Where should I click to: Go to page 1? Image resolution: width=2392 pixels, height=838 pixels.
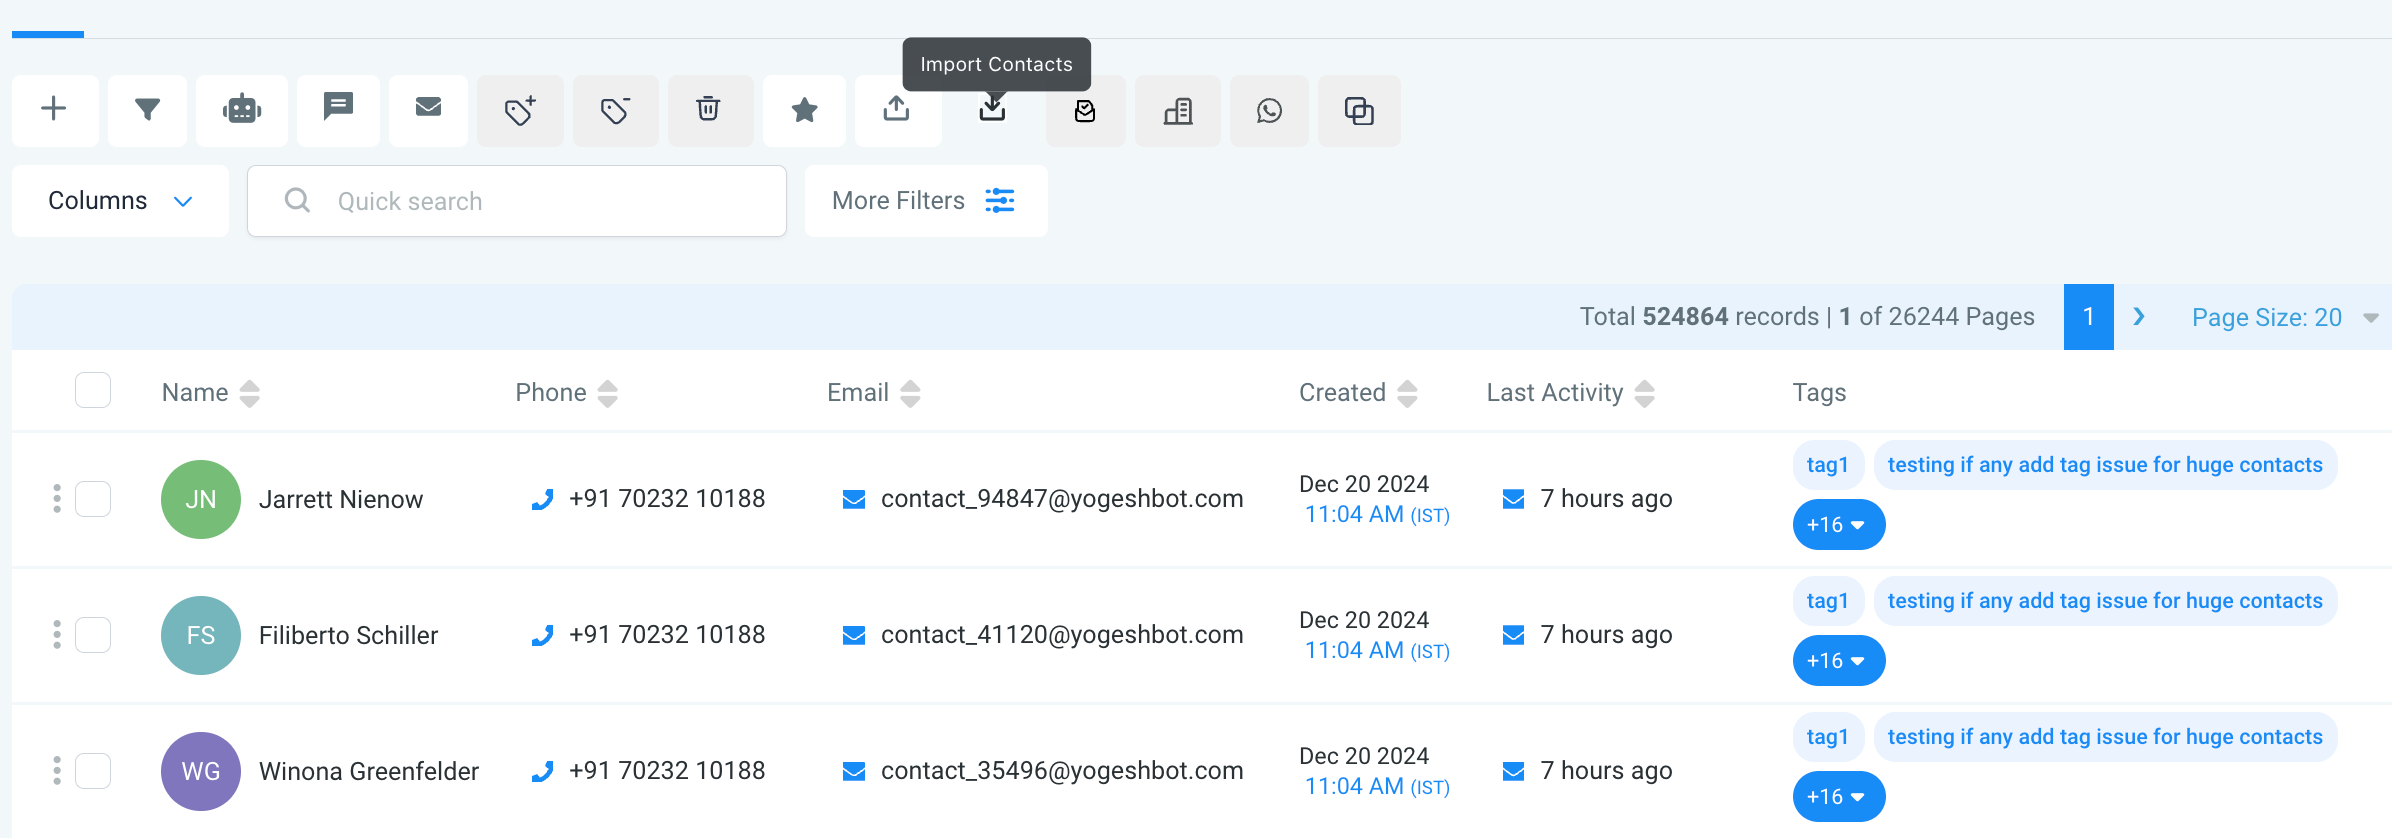pyautogui.click(x=2089, y=317)
